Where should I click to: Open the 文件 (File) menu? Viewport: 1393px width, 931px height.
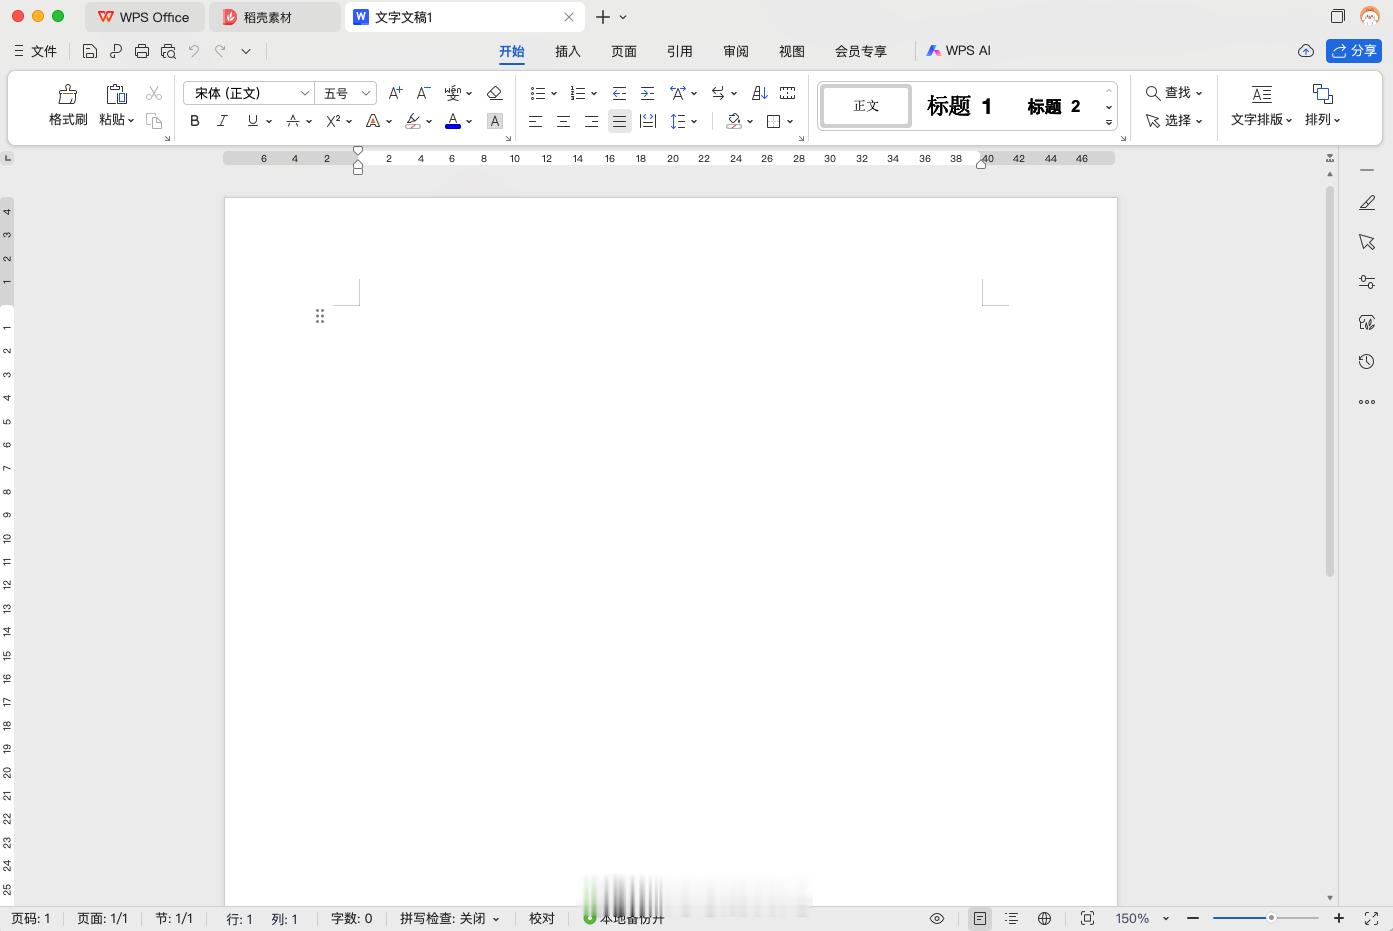36,51
